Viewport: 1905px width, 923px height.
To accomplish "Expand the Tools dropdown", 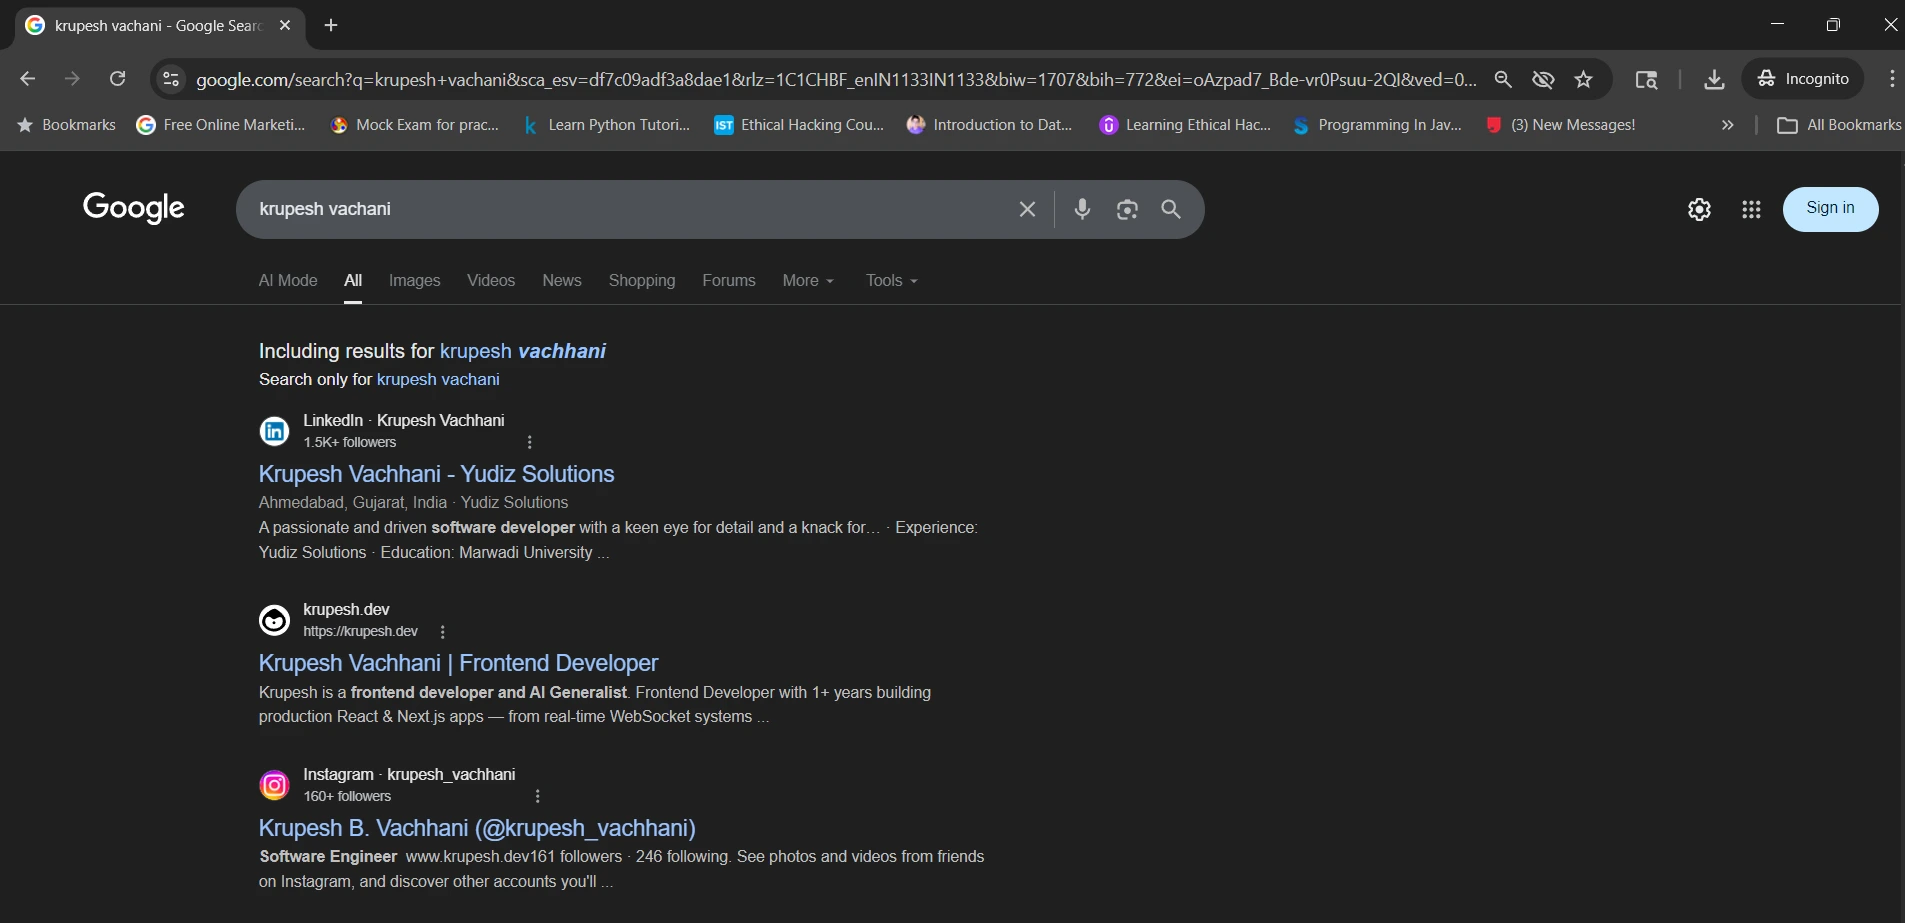I will coord(892,281).
